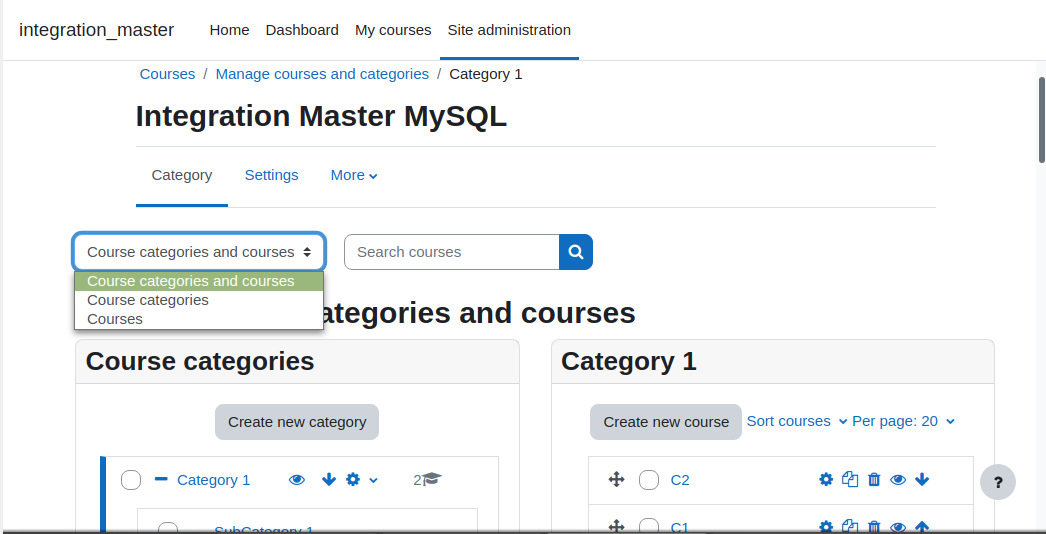Click the 'Course categories' panel heading
Viewport: 1046px width, 534px height.
pos(200,361)
